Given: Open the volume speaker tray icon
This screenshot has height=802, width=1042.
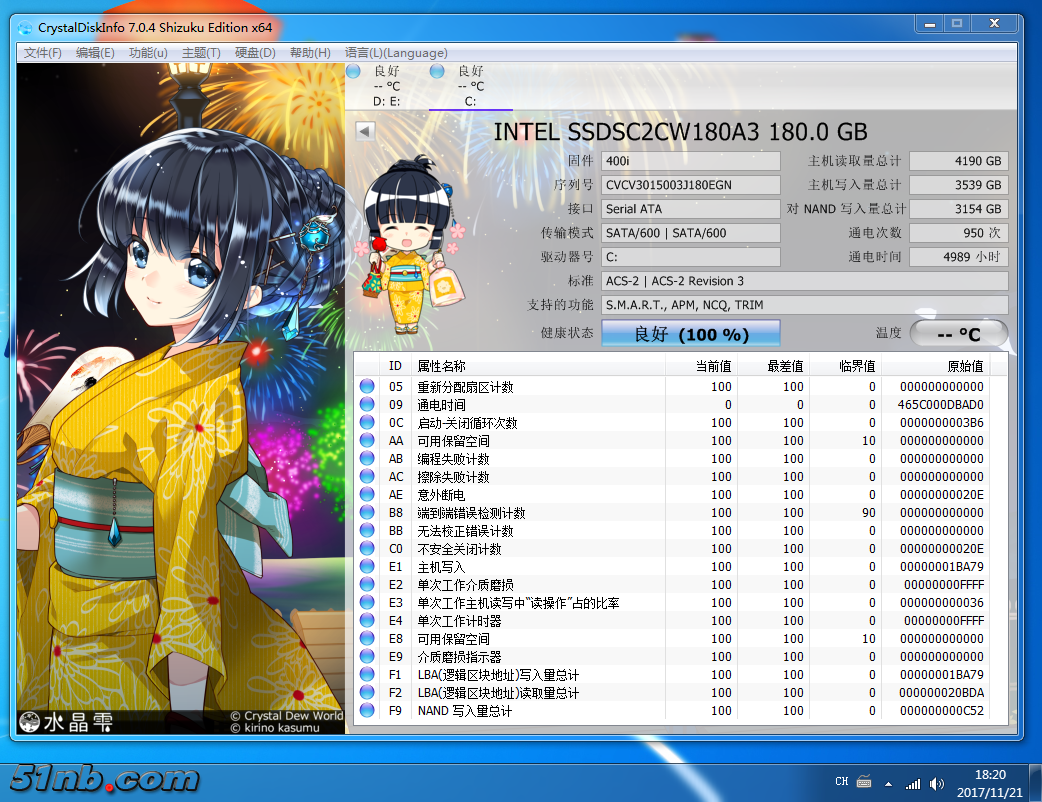Looking at the screenshot, I should tap(936, 783).
